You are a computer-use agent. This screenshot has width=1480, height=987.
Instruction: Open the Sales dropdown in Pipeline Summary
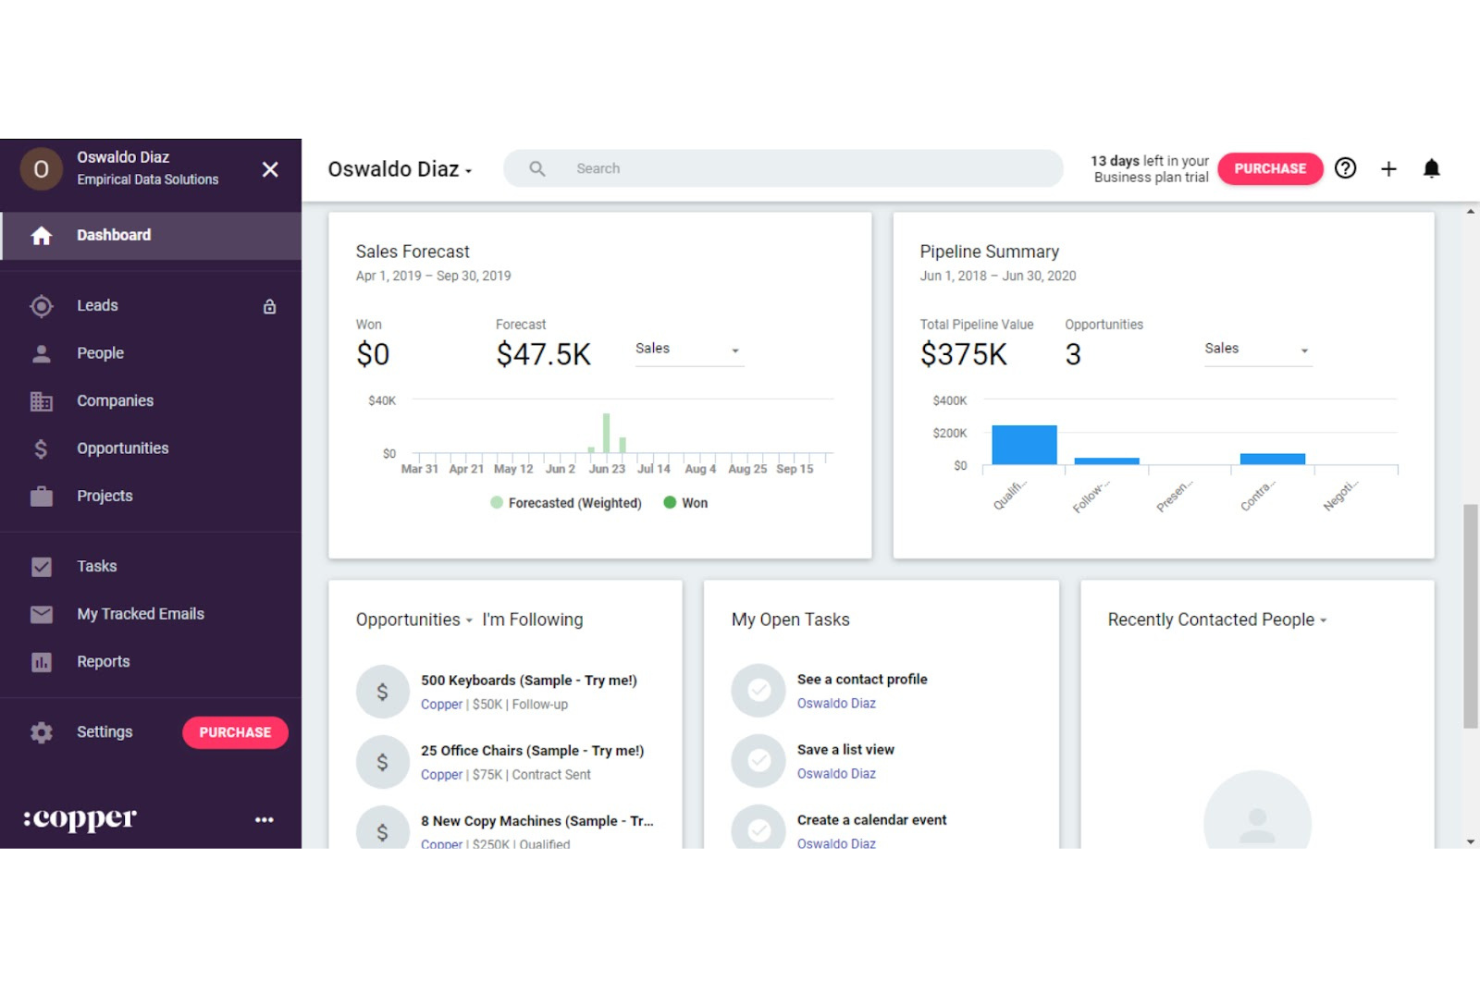(x=1257, y=350)
